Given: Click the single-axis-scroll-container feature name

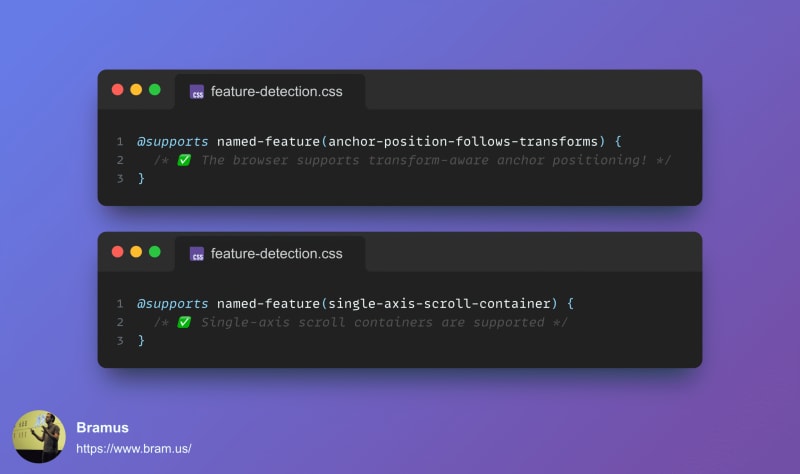Looking at the screenshot, I should 439,304.
